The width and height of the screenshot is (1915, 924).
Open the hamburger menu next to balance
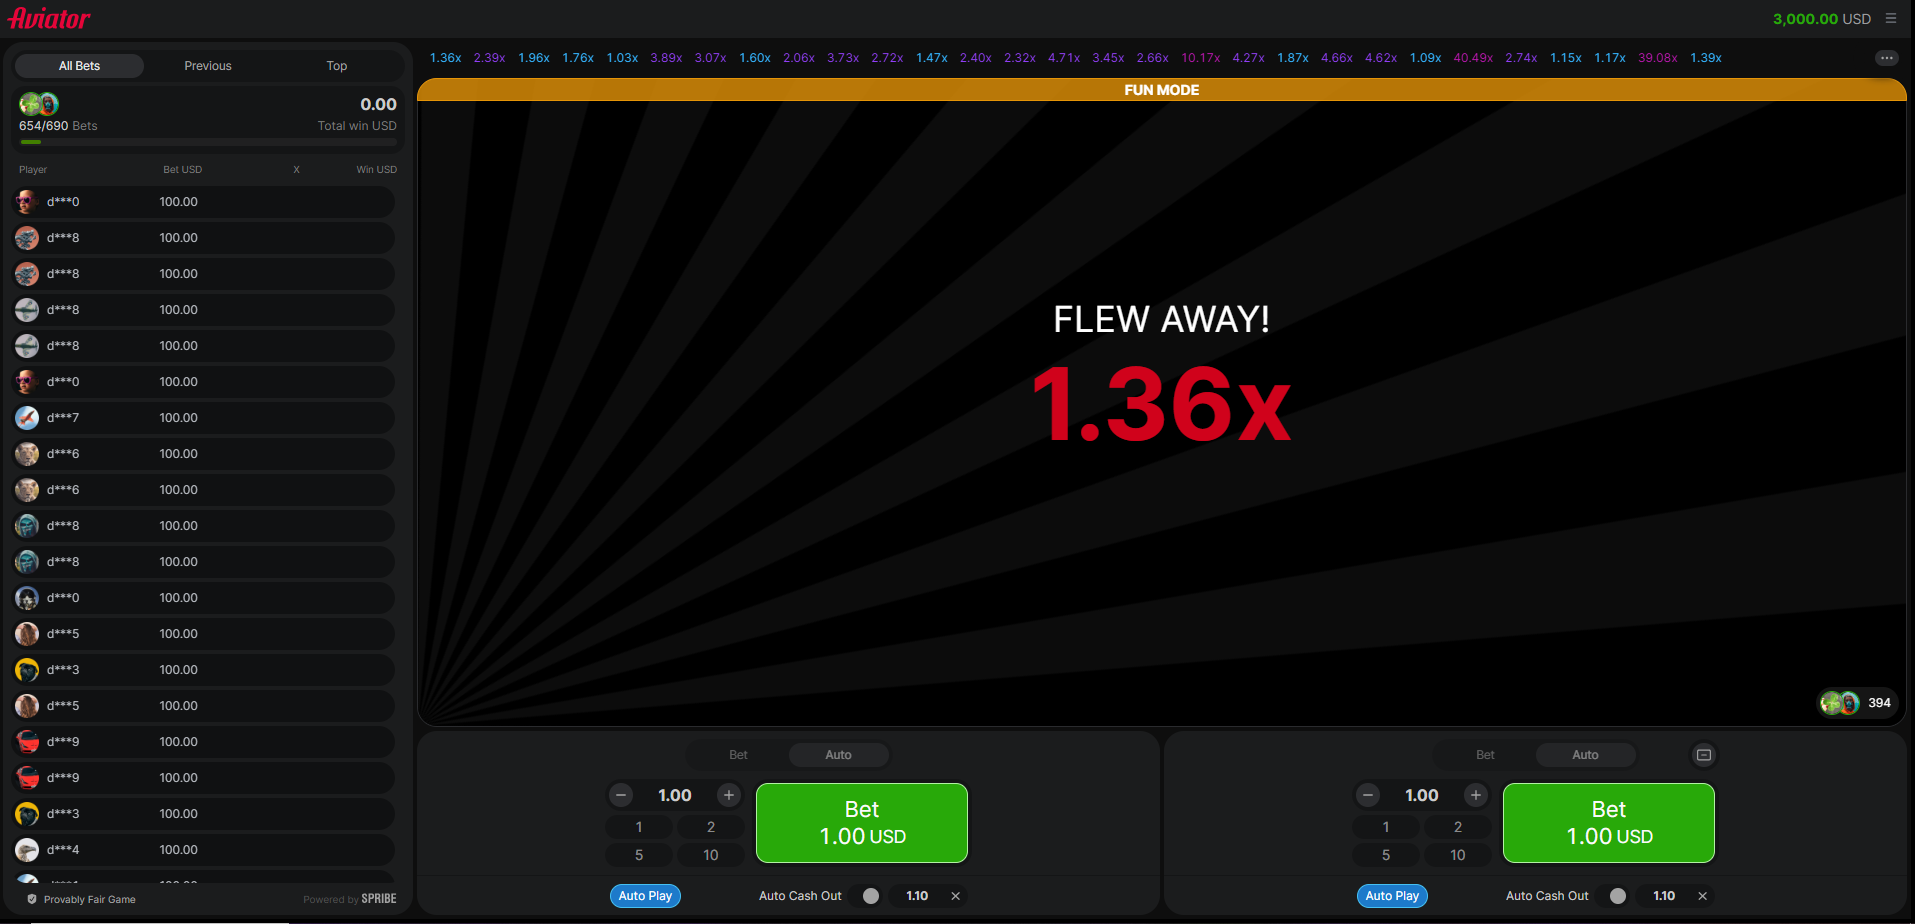pos(1890,18)
